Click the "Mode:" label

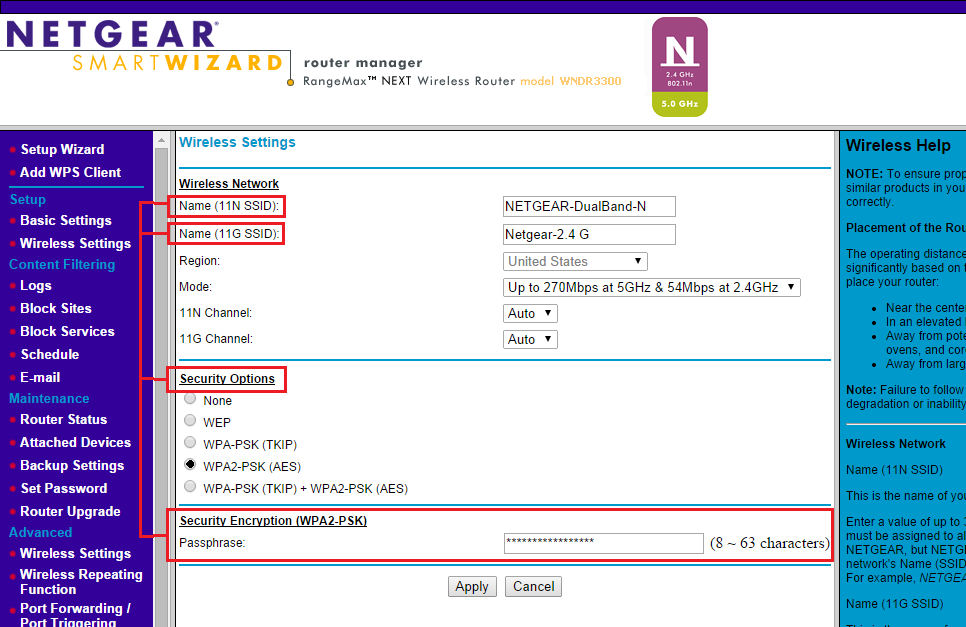pyautogui.click(x=195, y=287)
